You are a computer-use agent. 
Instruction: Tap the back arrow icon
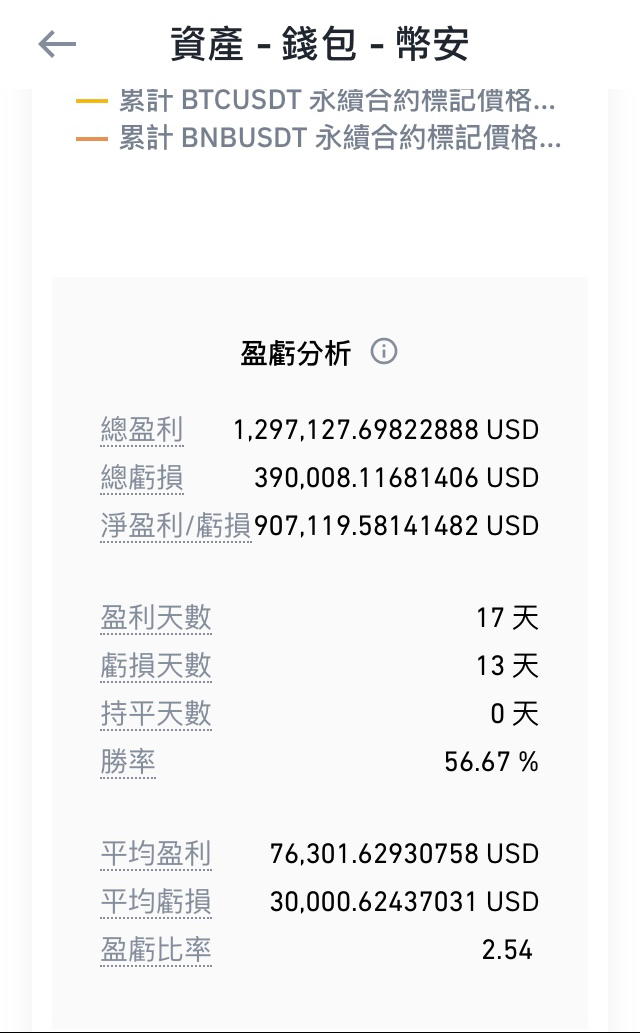click(57, 44)
